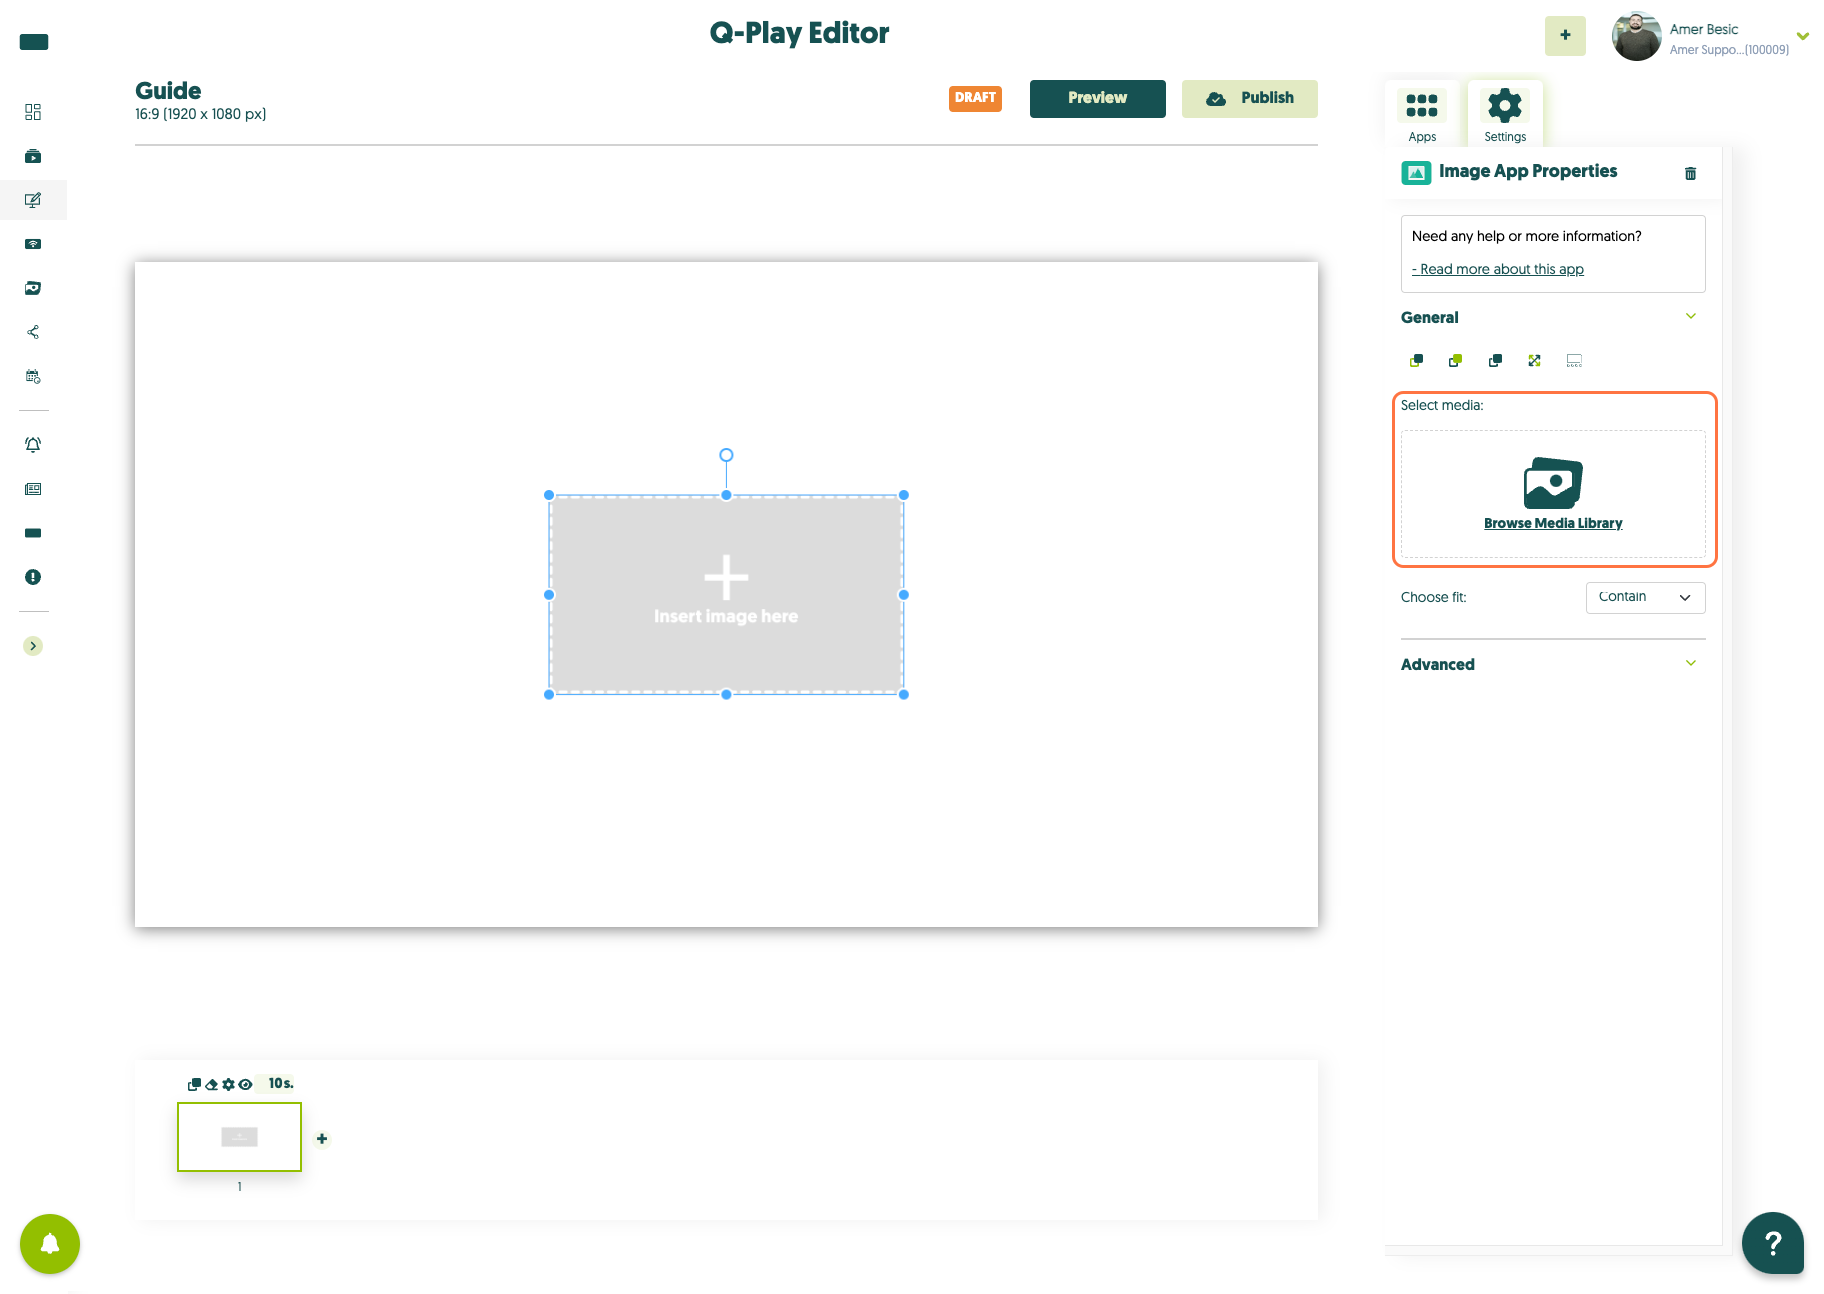The height and width of the screenshot is (1294, 1824).
Task: Click the DRAFT status badge
Action: [975, 98]
